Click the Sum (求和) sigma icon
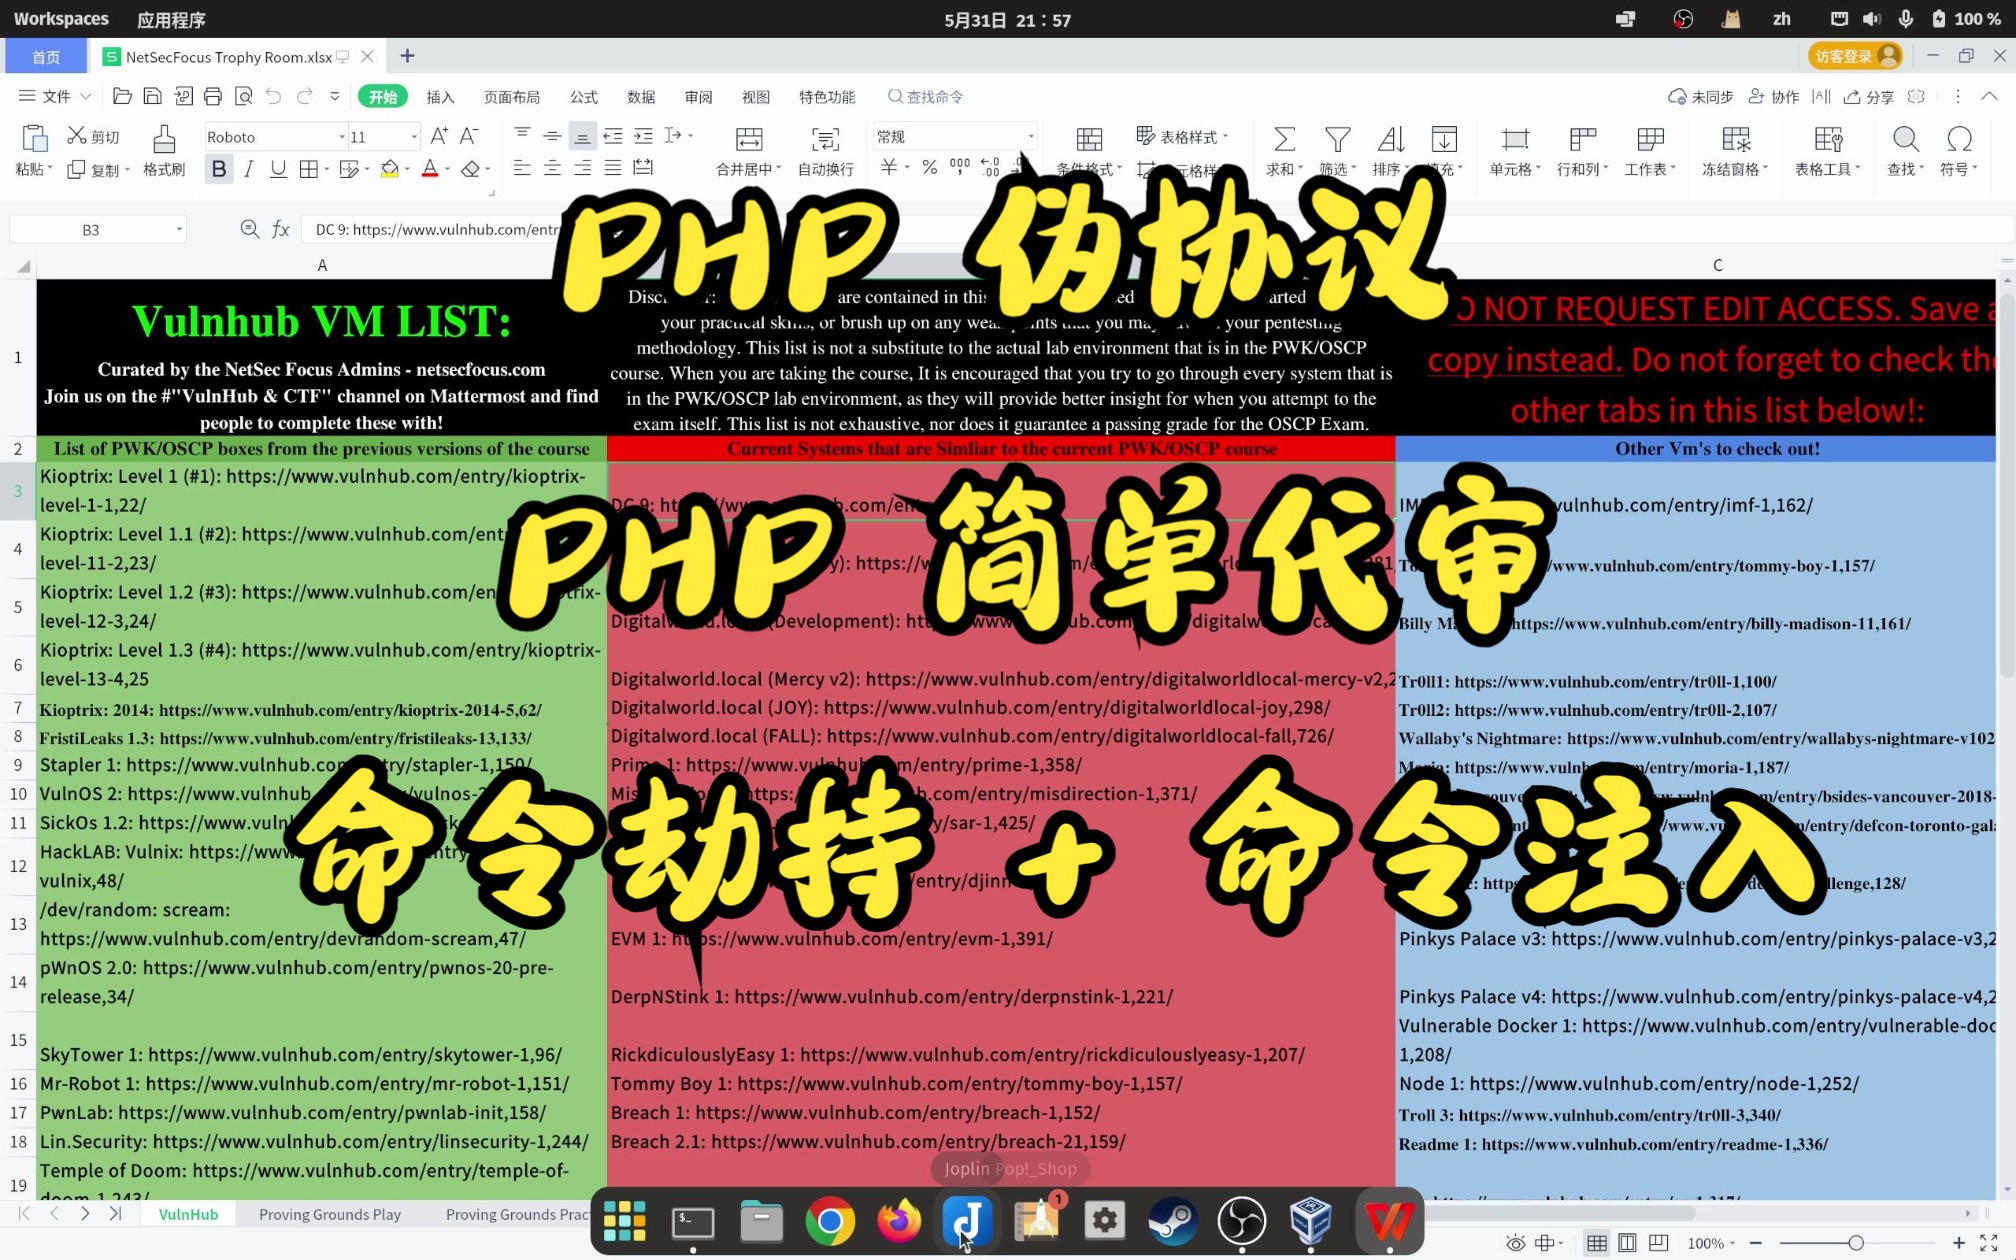This screenshot has height=1260, width=2016. click(1285, 139)
